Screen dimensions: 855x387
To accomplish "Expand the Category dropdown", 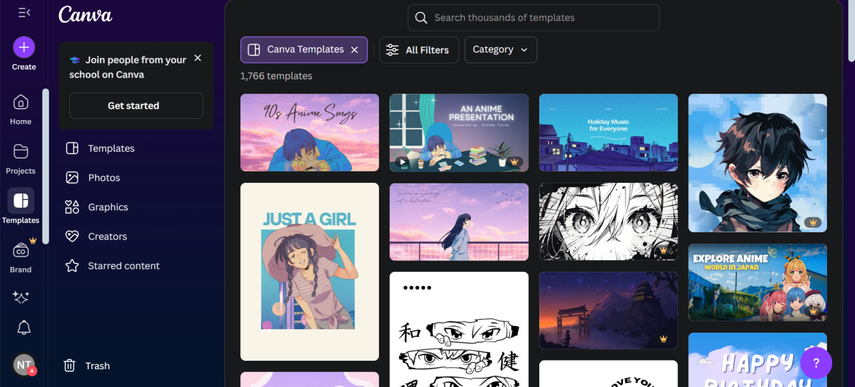I will pyautogui.click(x=501, y=50).
